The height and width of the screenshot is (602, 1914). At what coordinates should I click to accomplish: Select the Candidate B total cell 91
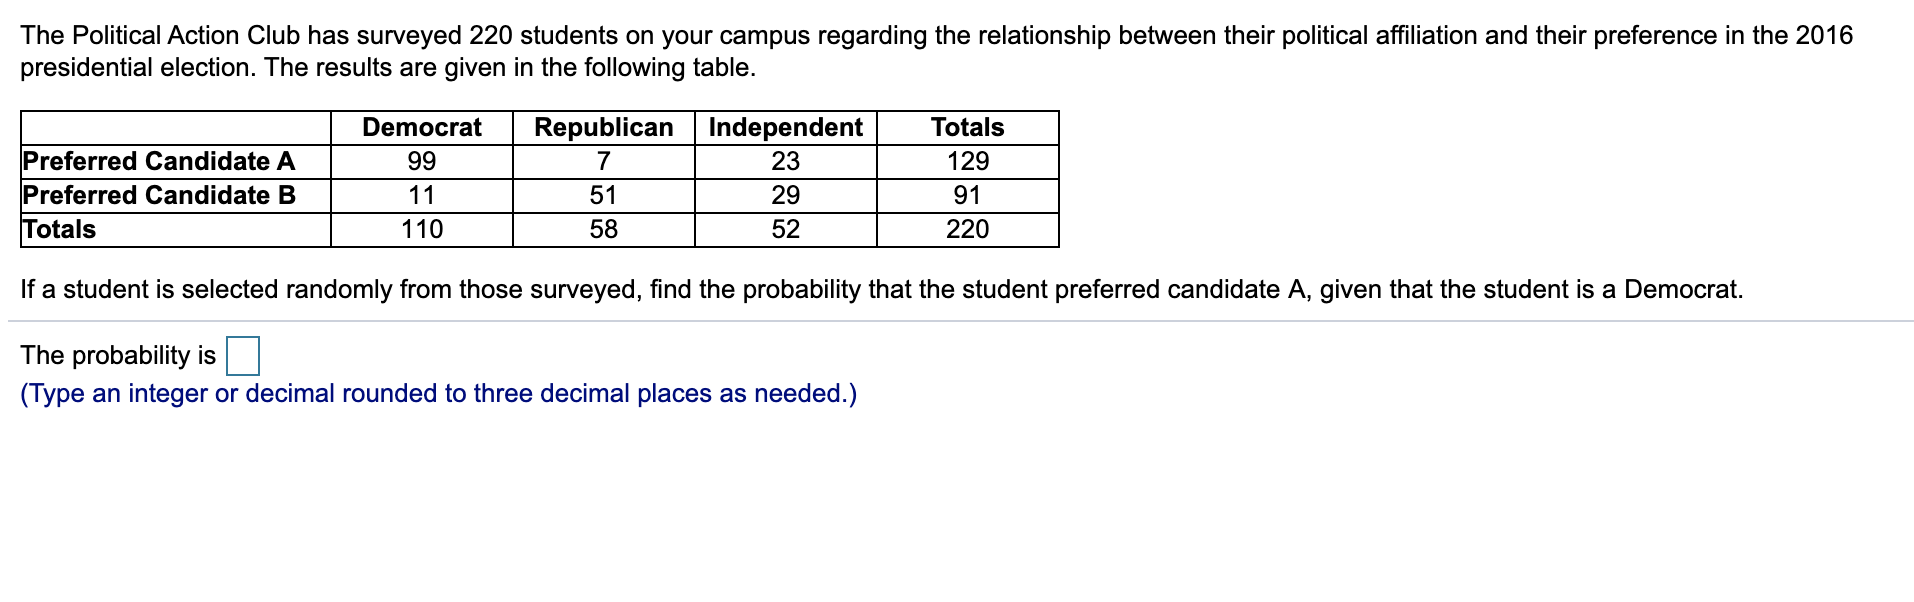967,196
